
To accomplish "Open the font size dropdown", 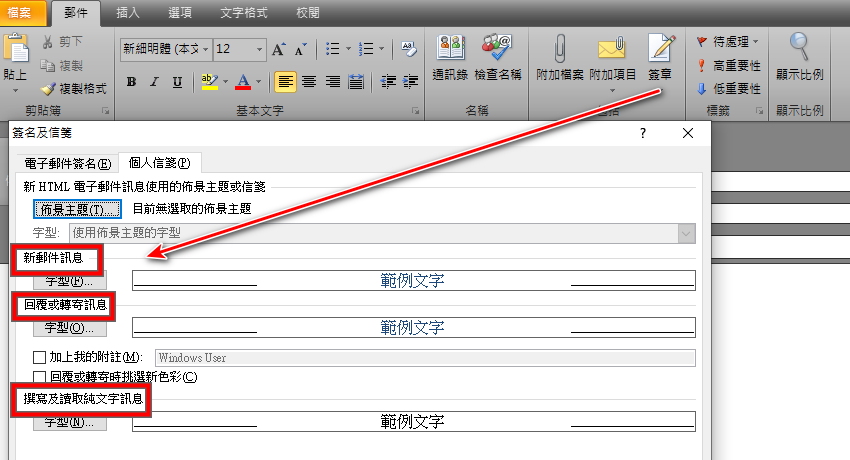I will click(259, 49).
